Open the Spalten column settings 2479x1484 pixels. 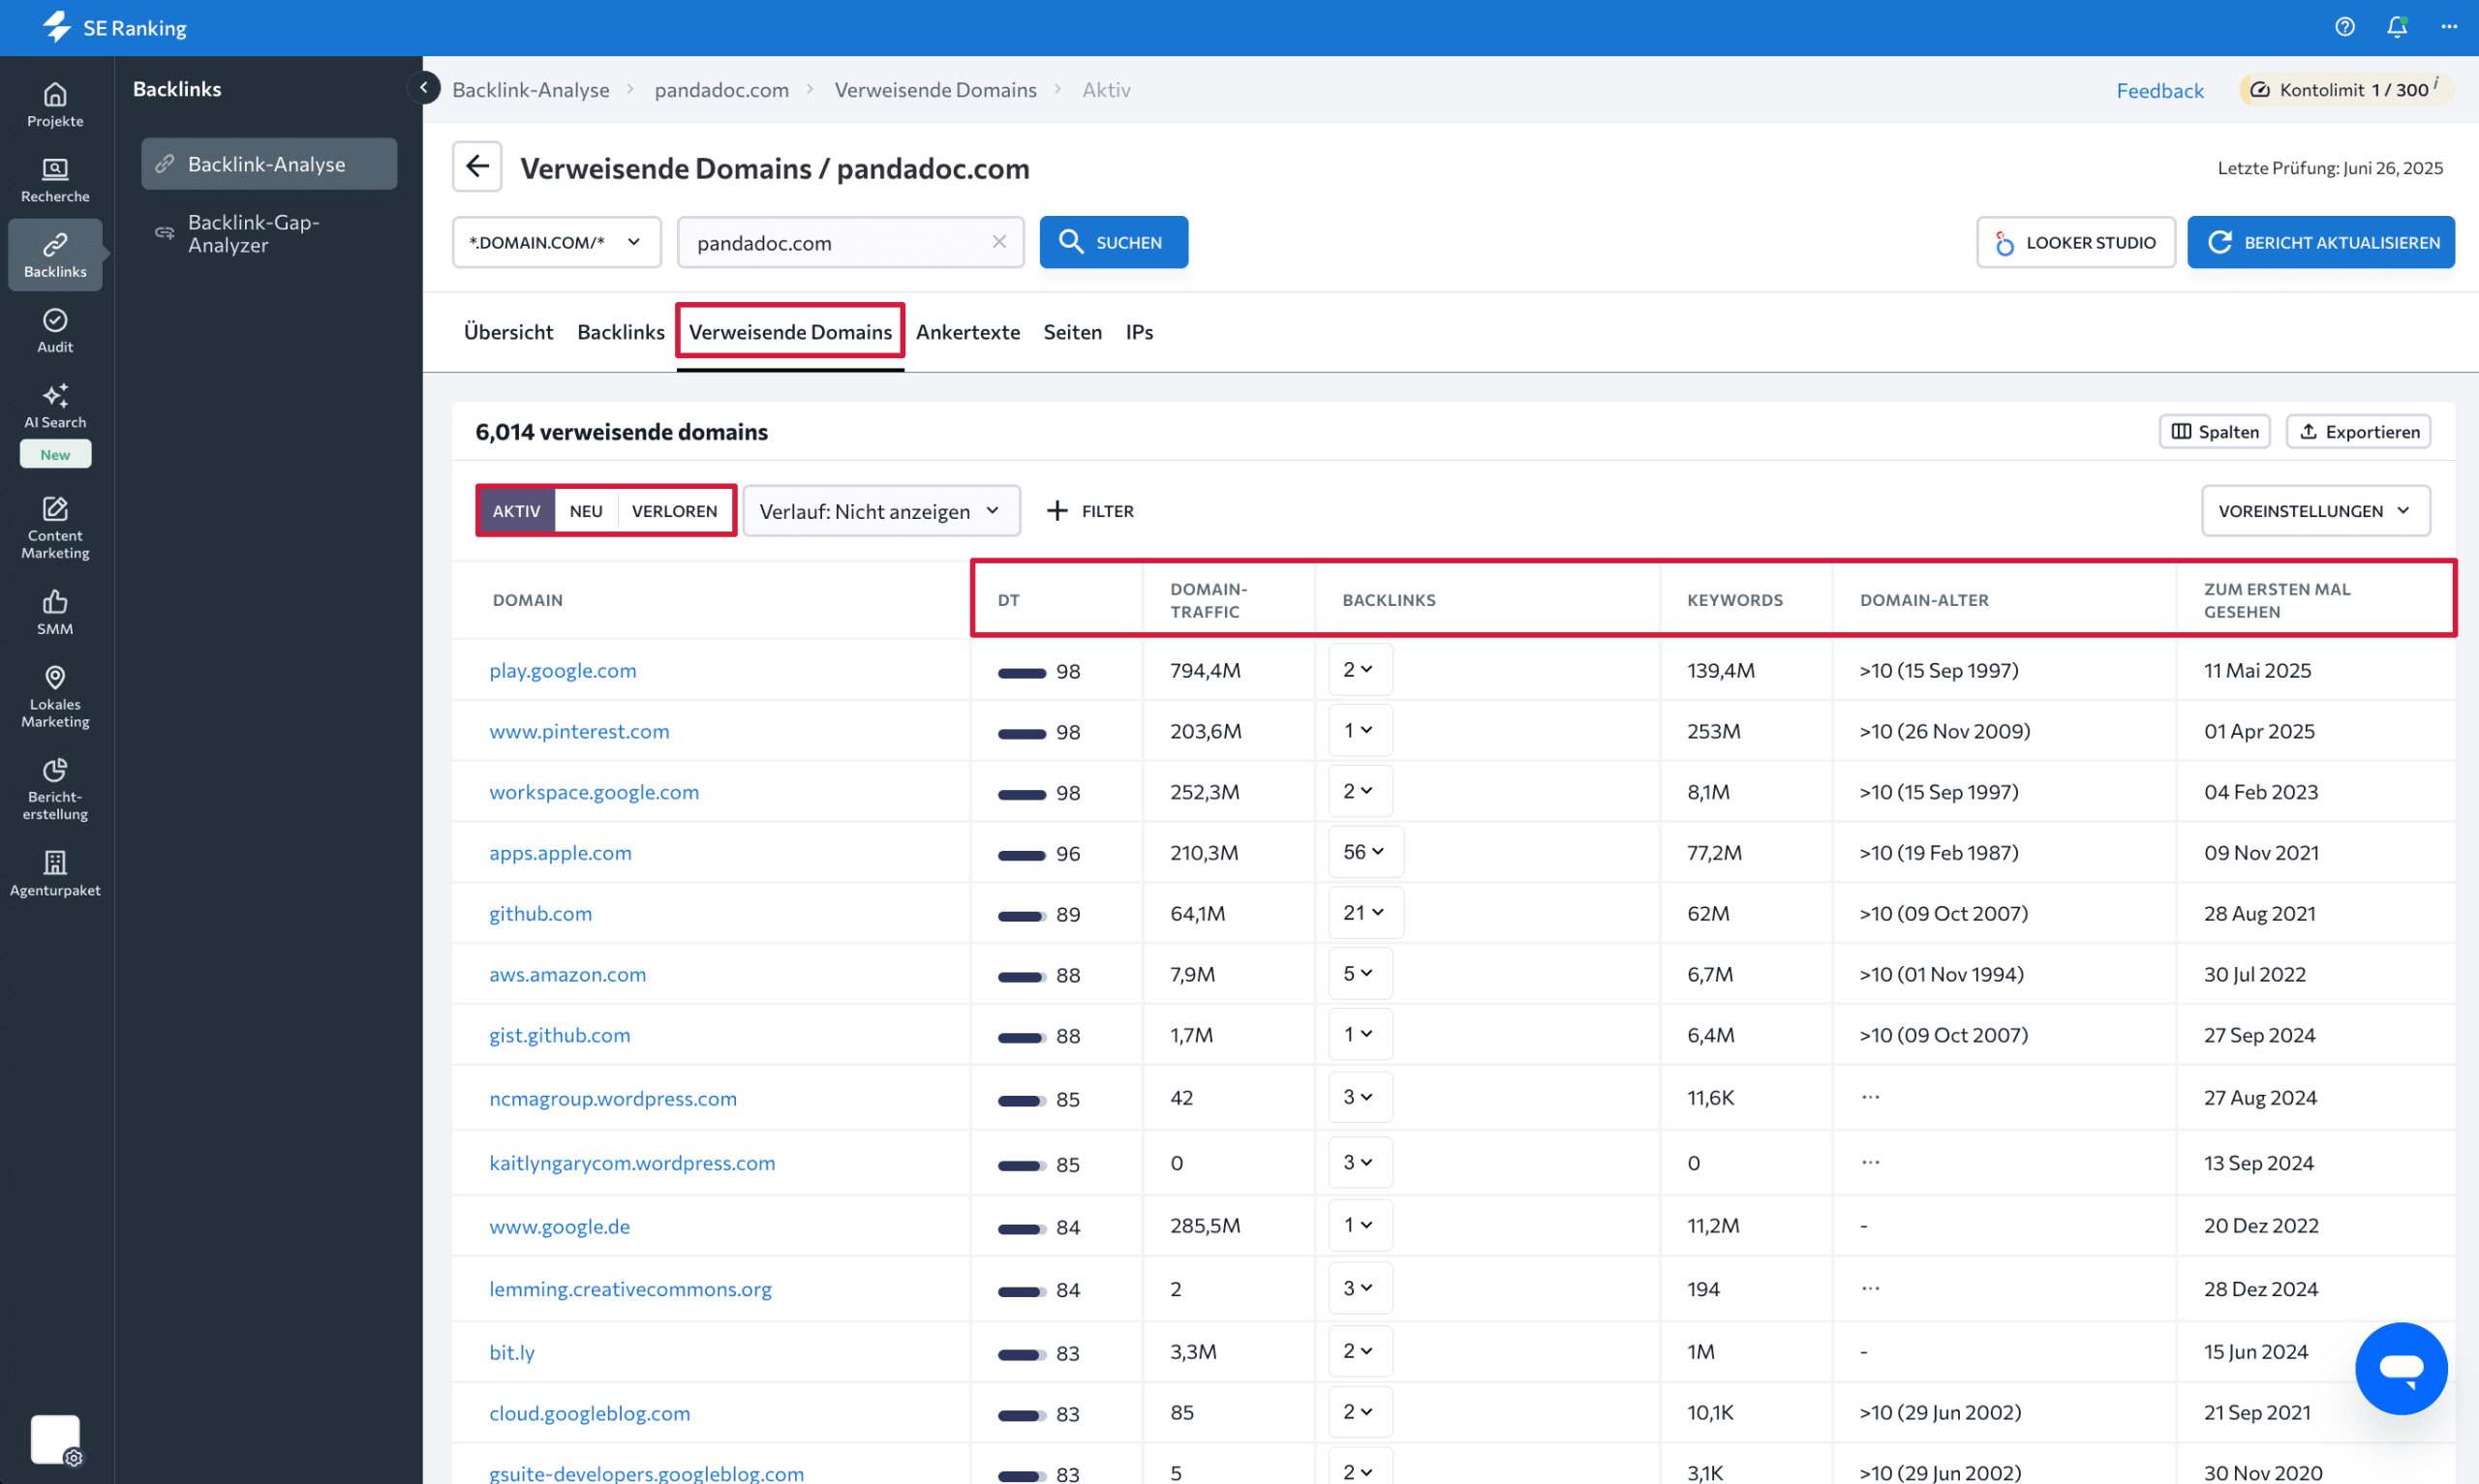[x=2214, y=431]
